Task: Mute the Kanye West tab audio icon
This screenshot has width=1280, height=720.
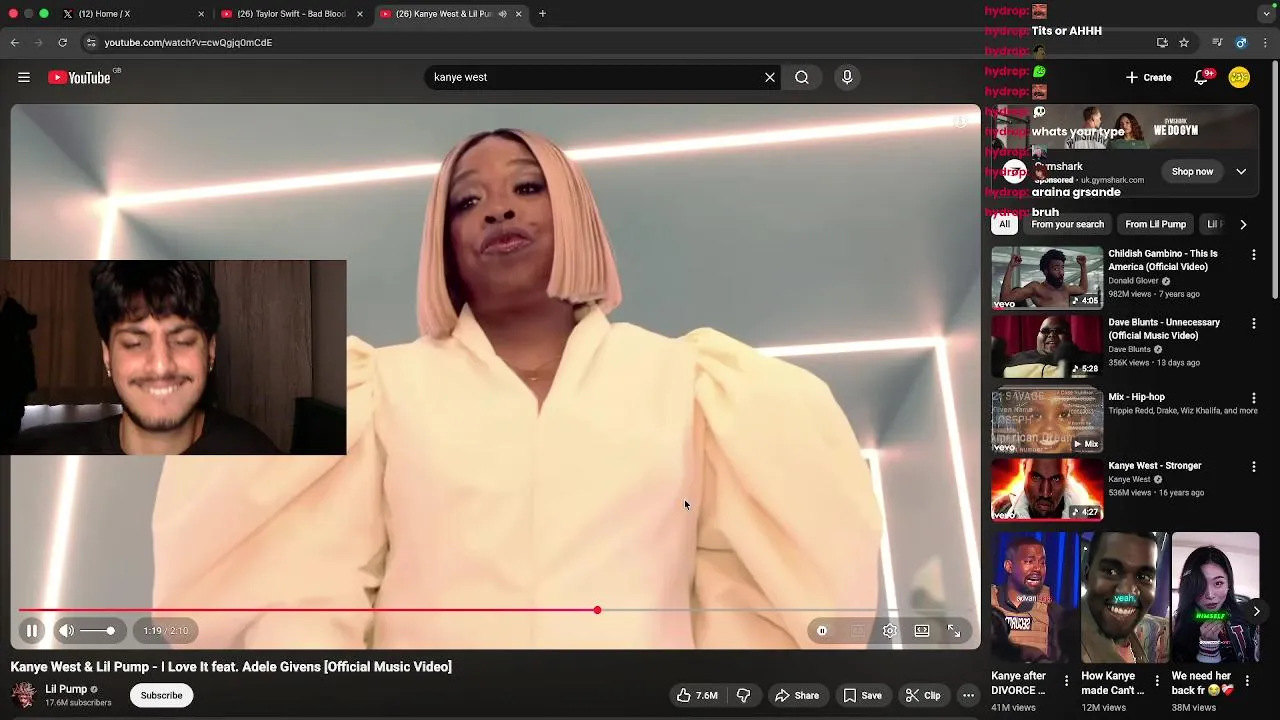Action: click(x=502, y=14)
